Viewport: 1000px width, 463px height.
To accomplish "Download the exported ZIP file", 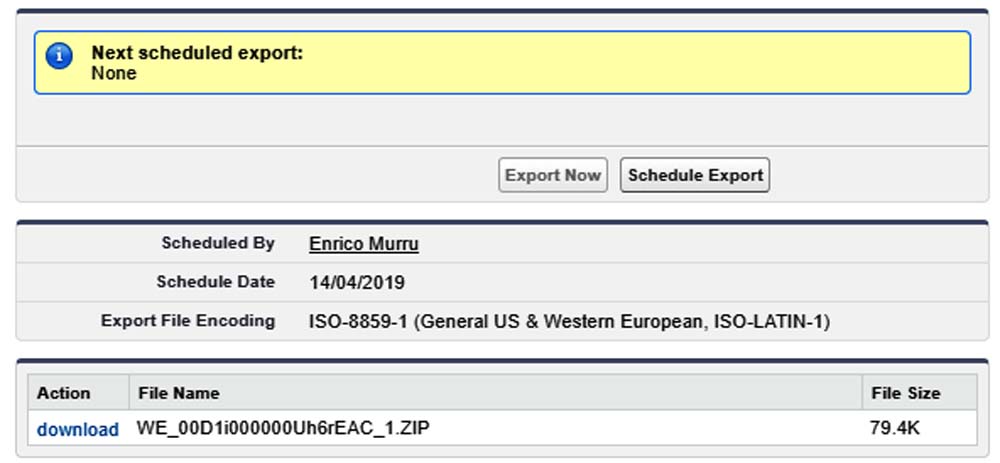I will tap(78, 429).
